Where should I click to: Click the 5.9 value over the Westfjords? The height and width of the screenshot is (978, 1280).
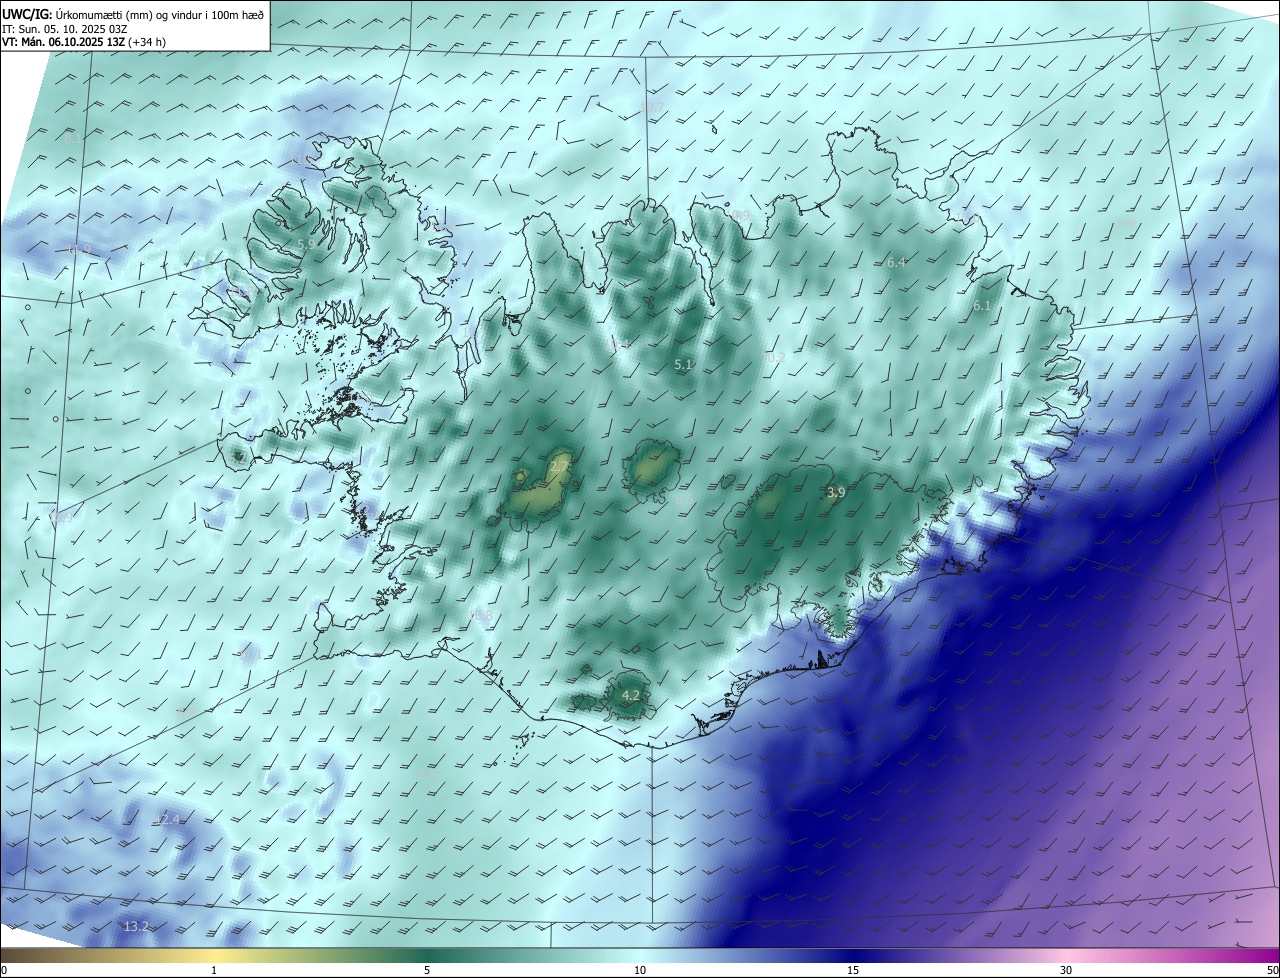click(306, 244)
